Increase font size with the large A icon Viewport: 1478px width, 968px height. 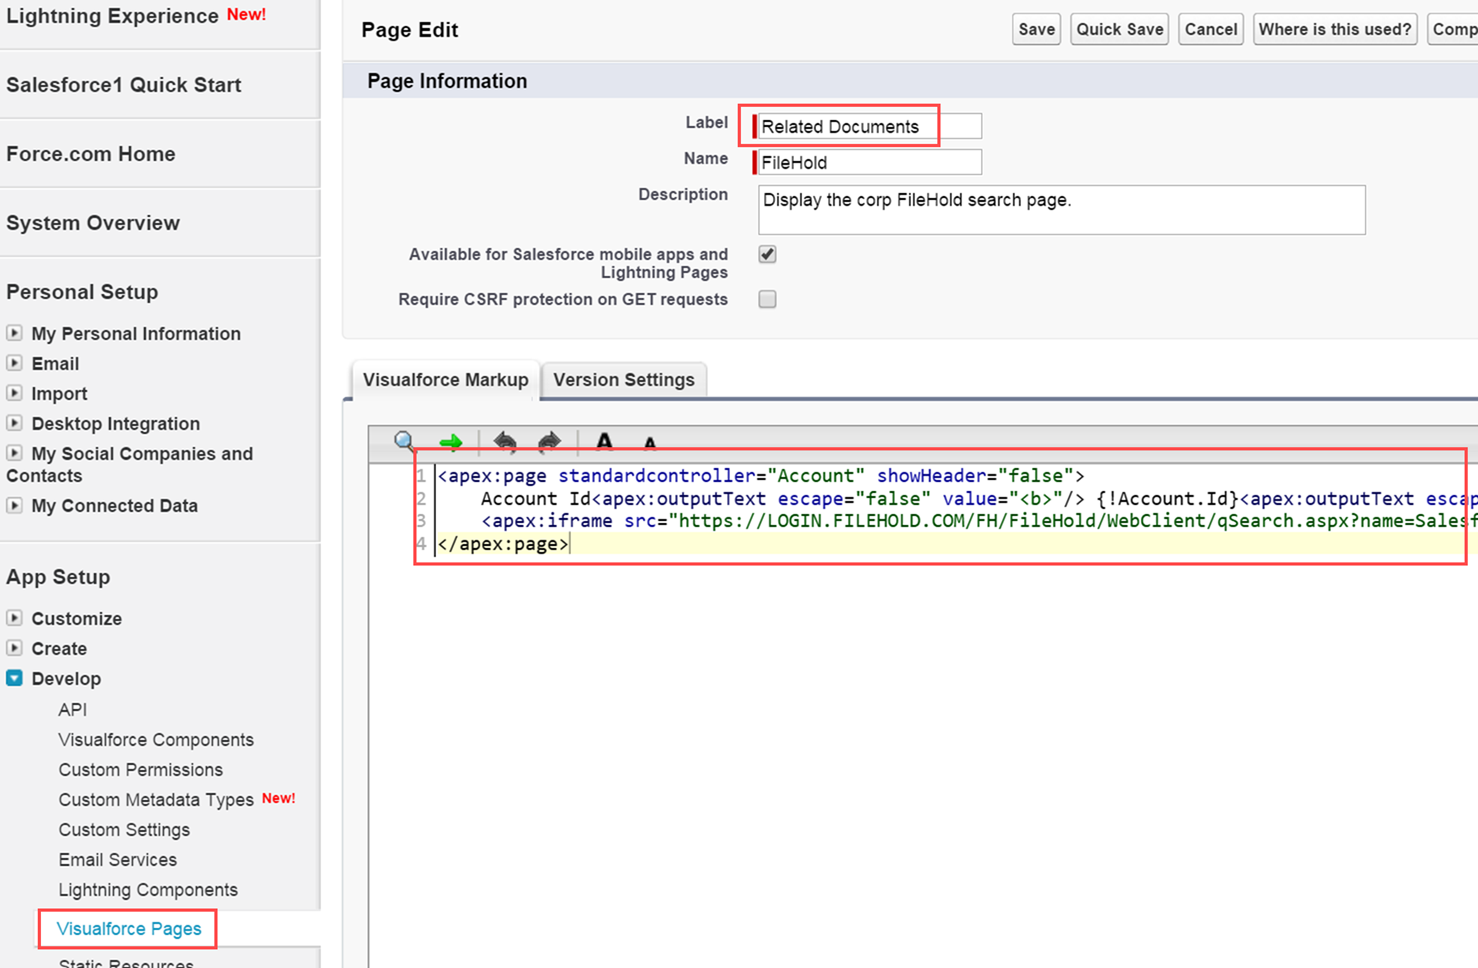604,441
